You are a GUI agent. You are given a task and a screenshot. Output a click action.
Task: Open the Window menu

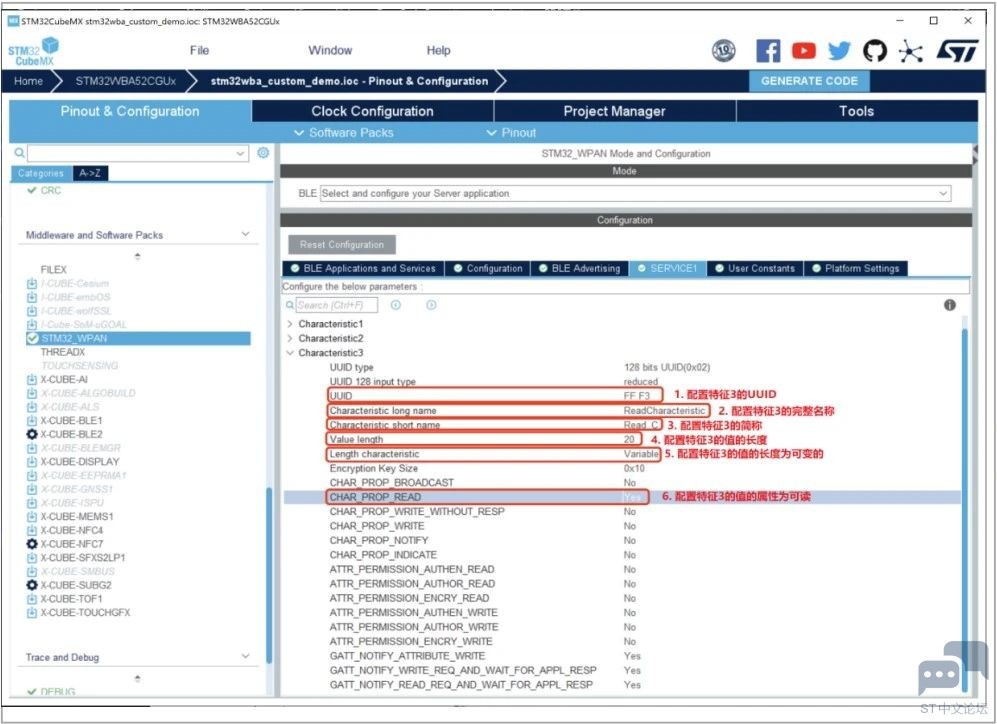click(330, 50)
